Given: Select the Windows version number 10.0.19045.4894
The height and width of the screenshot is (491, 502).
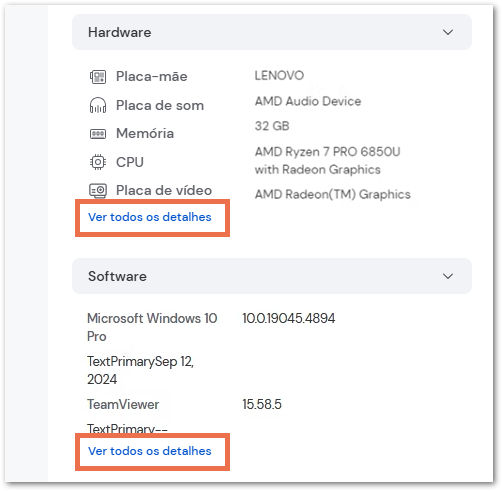Looking at the screenshot, I should tap(289, 318).
